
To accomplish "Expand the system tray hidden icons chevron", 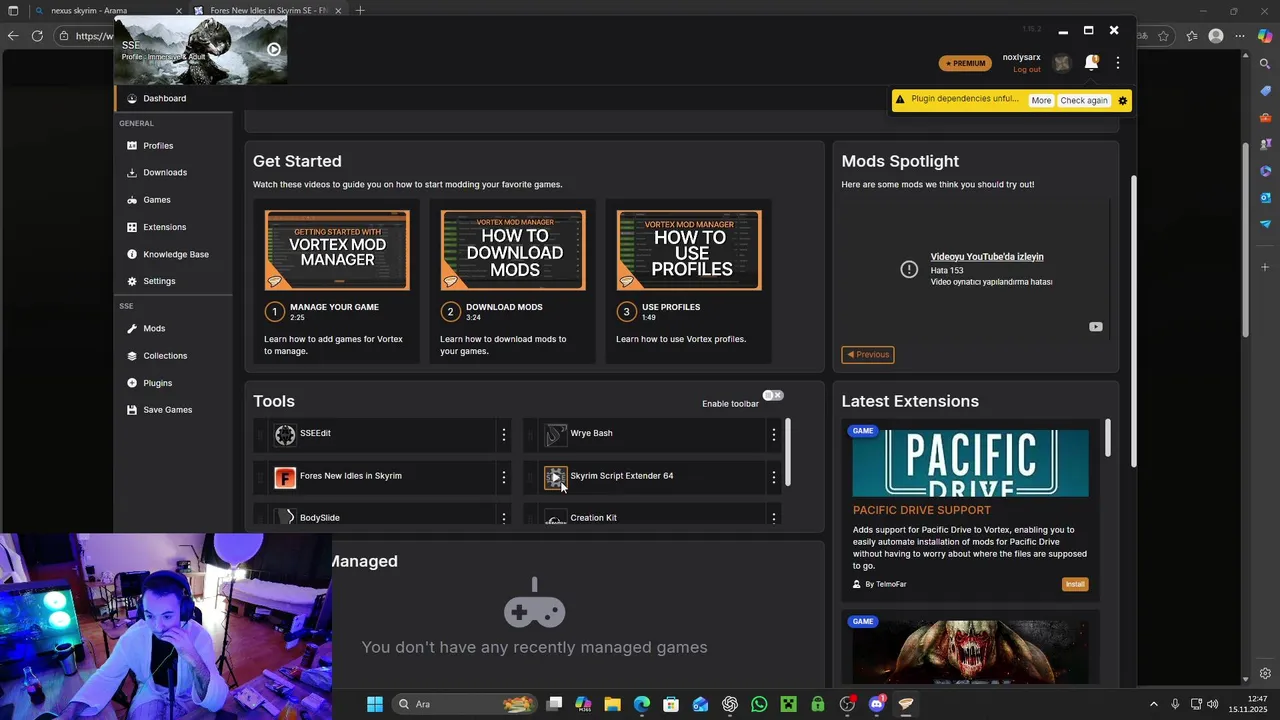I will click(x=1153, y=704).
